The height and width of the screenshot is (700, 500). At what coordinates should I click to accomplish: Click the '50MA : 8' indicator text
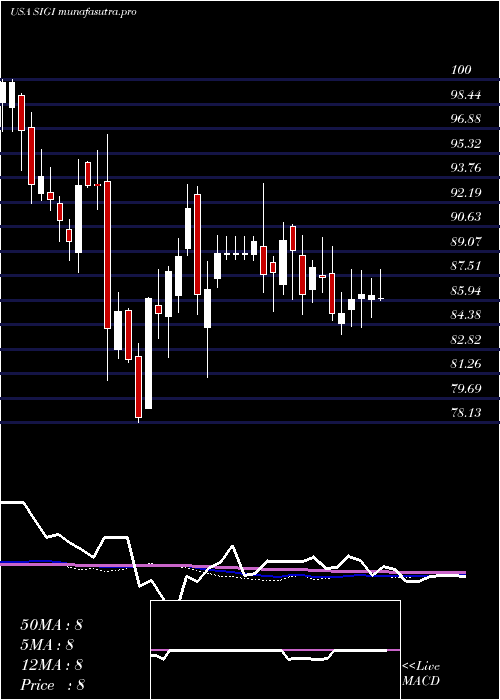(51, 625)
